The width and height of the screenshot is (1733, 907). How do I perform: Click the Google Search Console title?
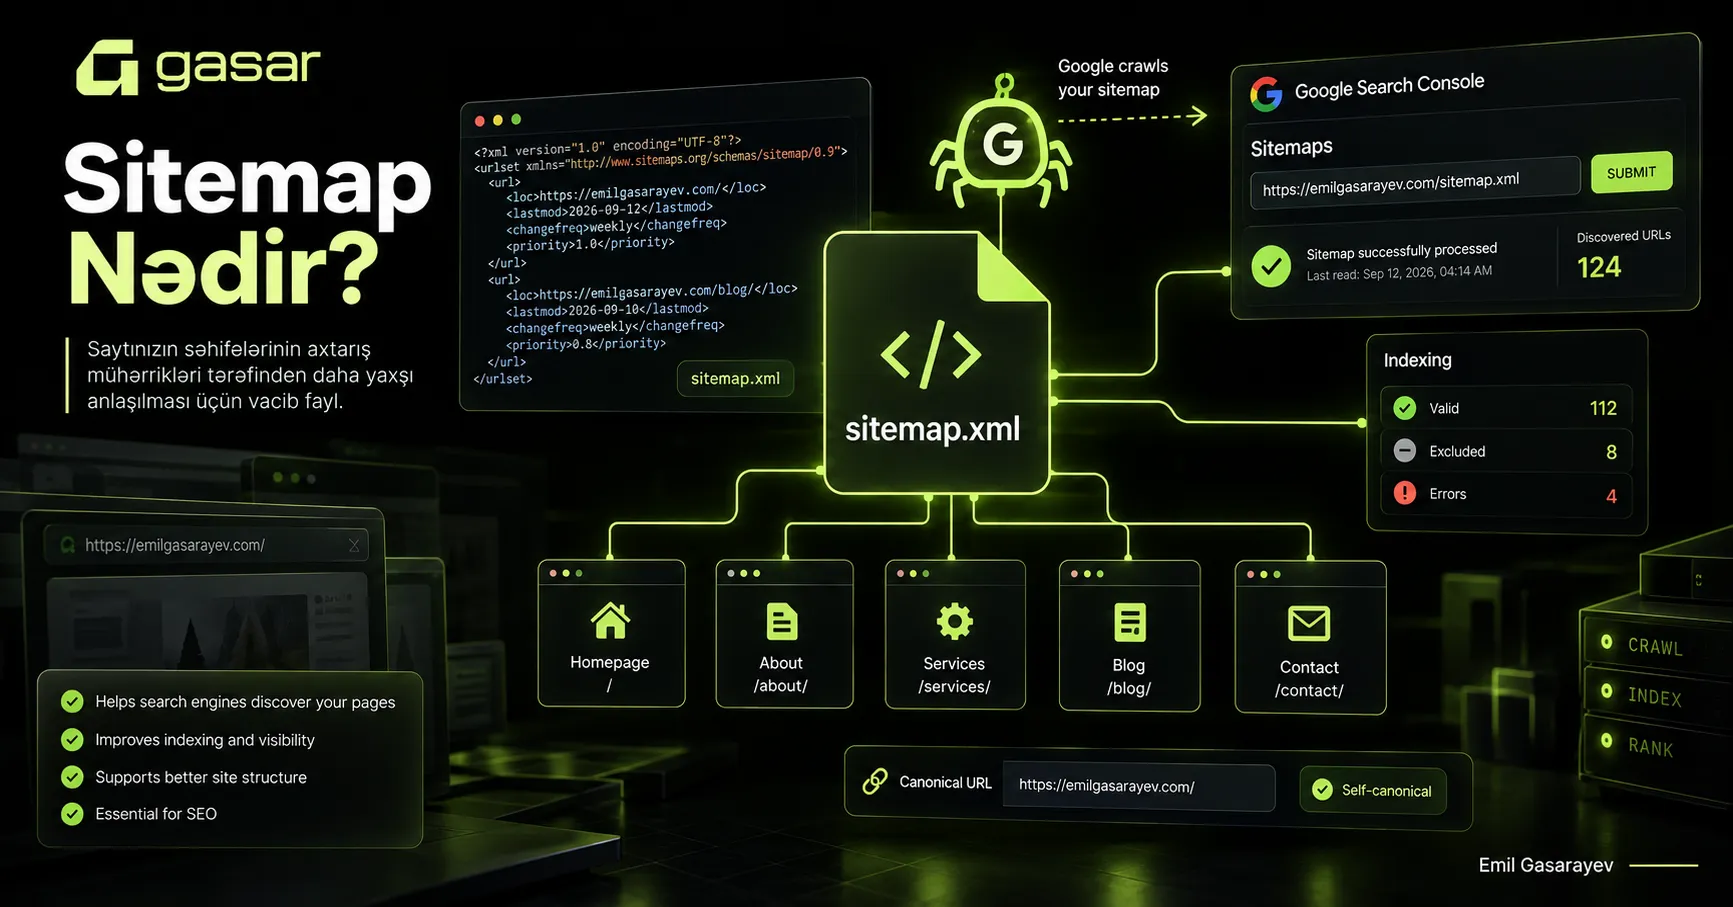click(x=1389, y=86)
